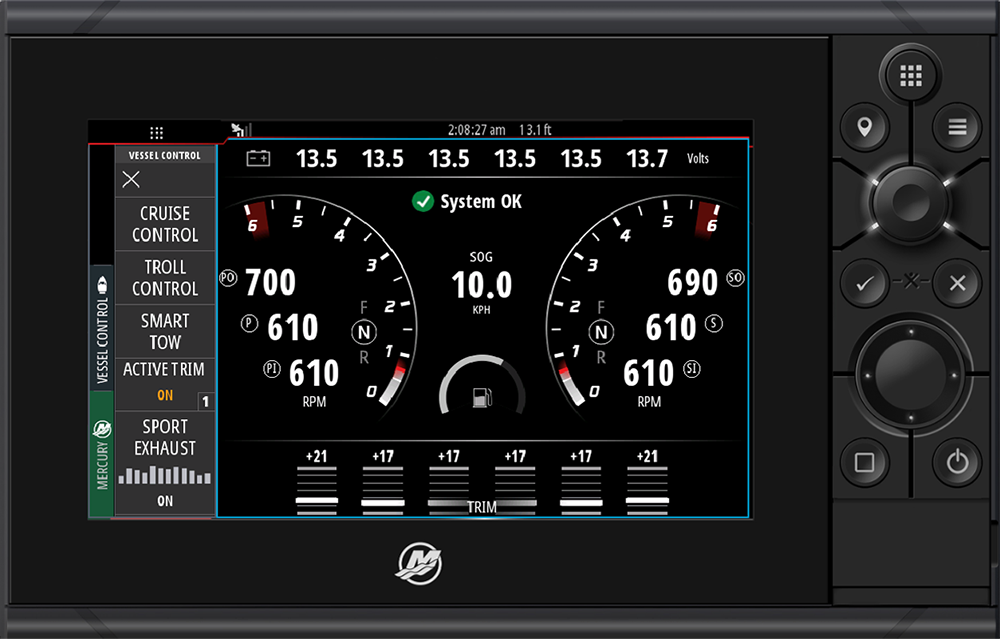Screen dimensions: 1000x640
Task: Check the GPS signal strength icon
Action: [x=241, y=129]
